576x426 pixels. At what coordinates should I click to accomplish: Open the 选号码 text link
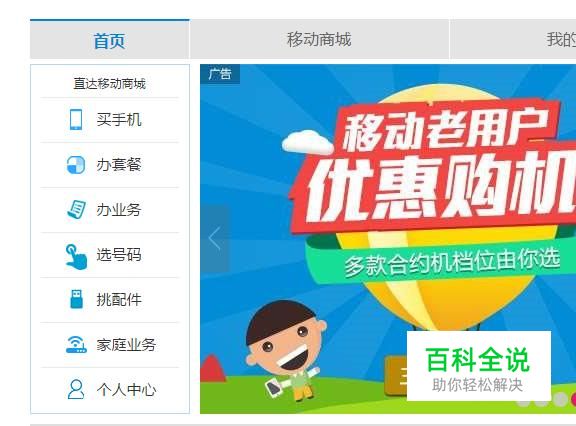click(x=119, y=254)
